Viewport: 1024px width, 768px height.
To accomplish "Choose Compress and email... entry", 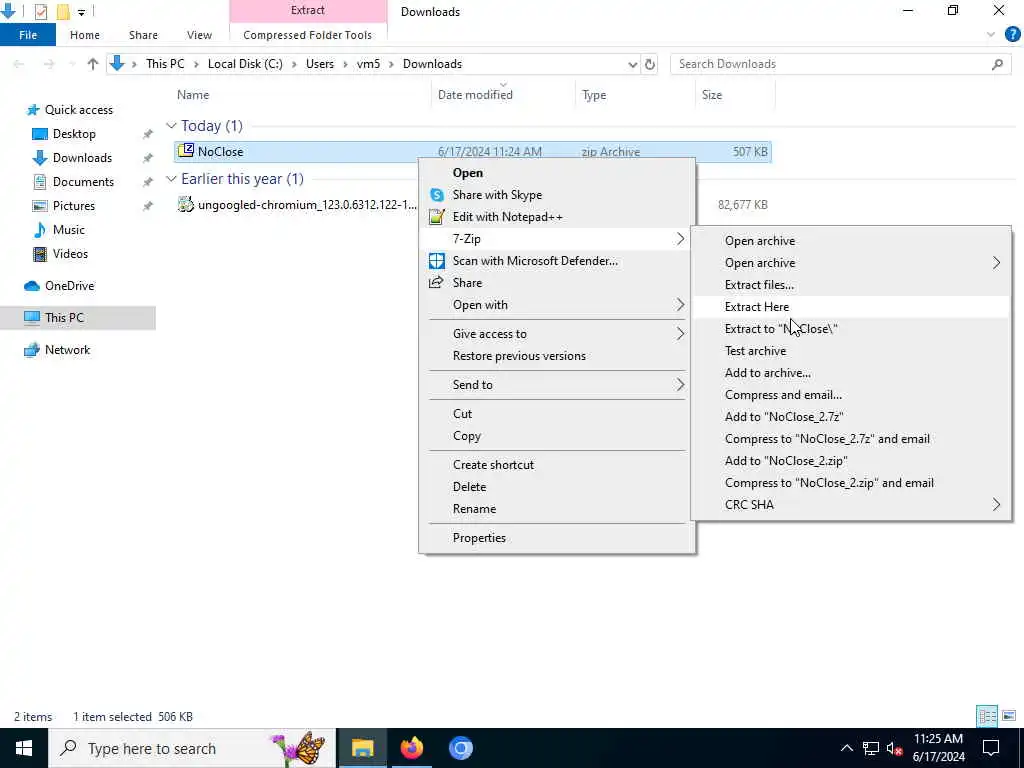I will click(851, 394).
